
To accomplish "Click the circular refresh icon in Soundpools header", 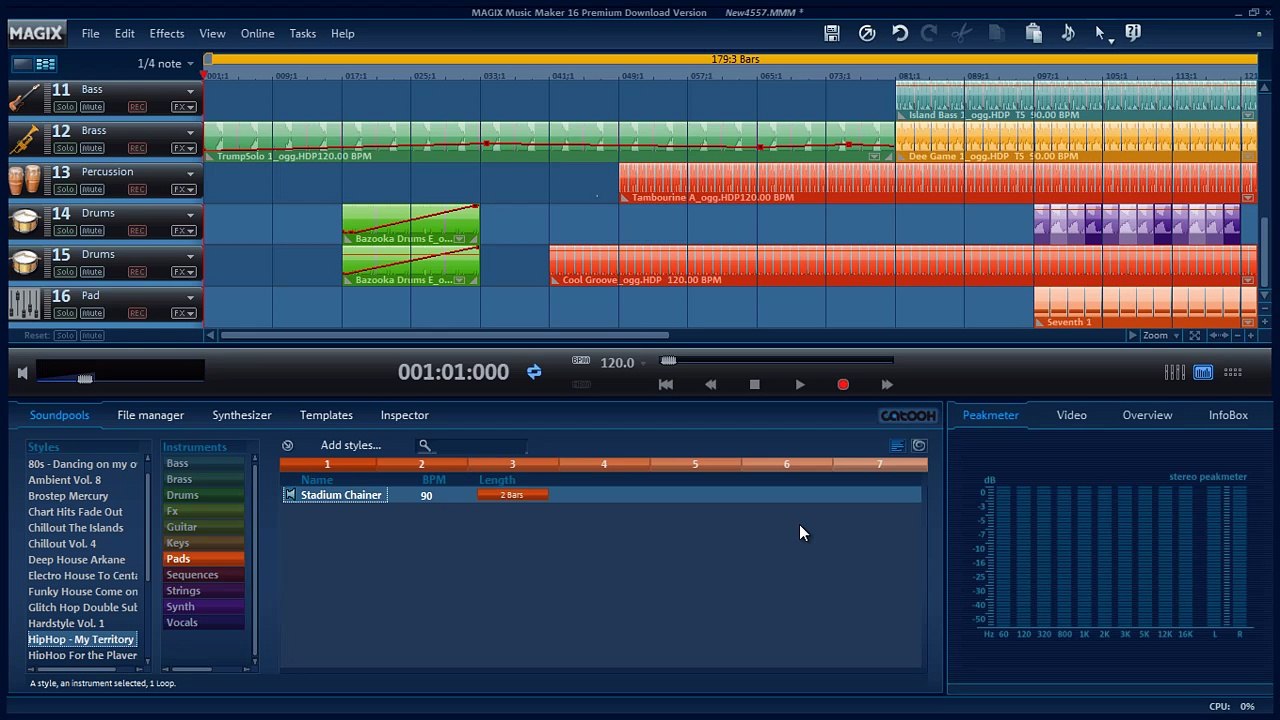I will 919,446.
